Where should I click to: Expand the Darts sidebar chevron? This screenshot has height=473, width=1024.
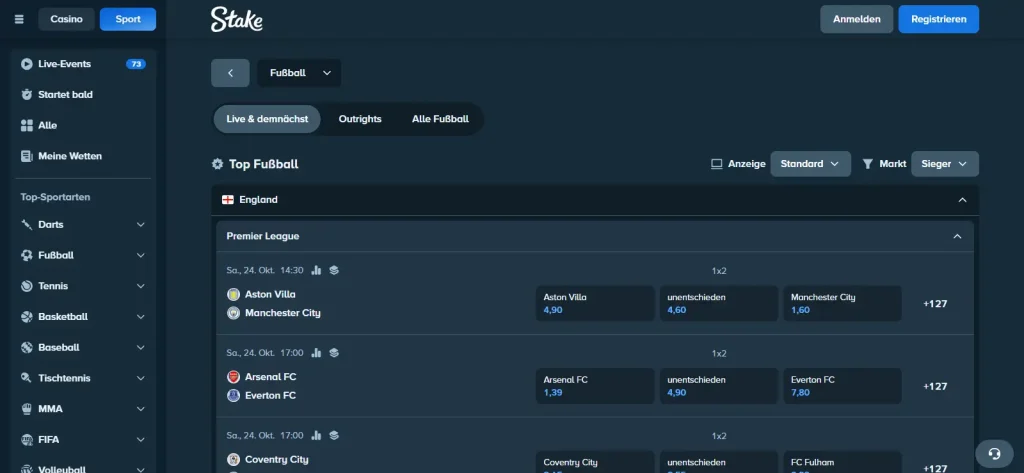[140, 225]
